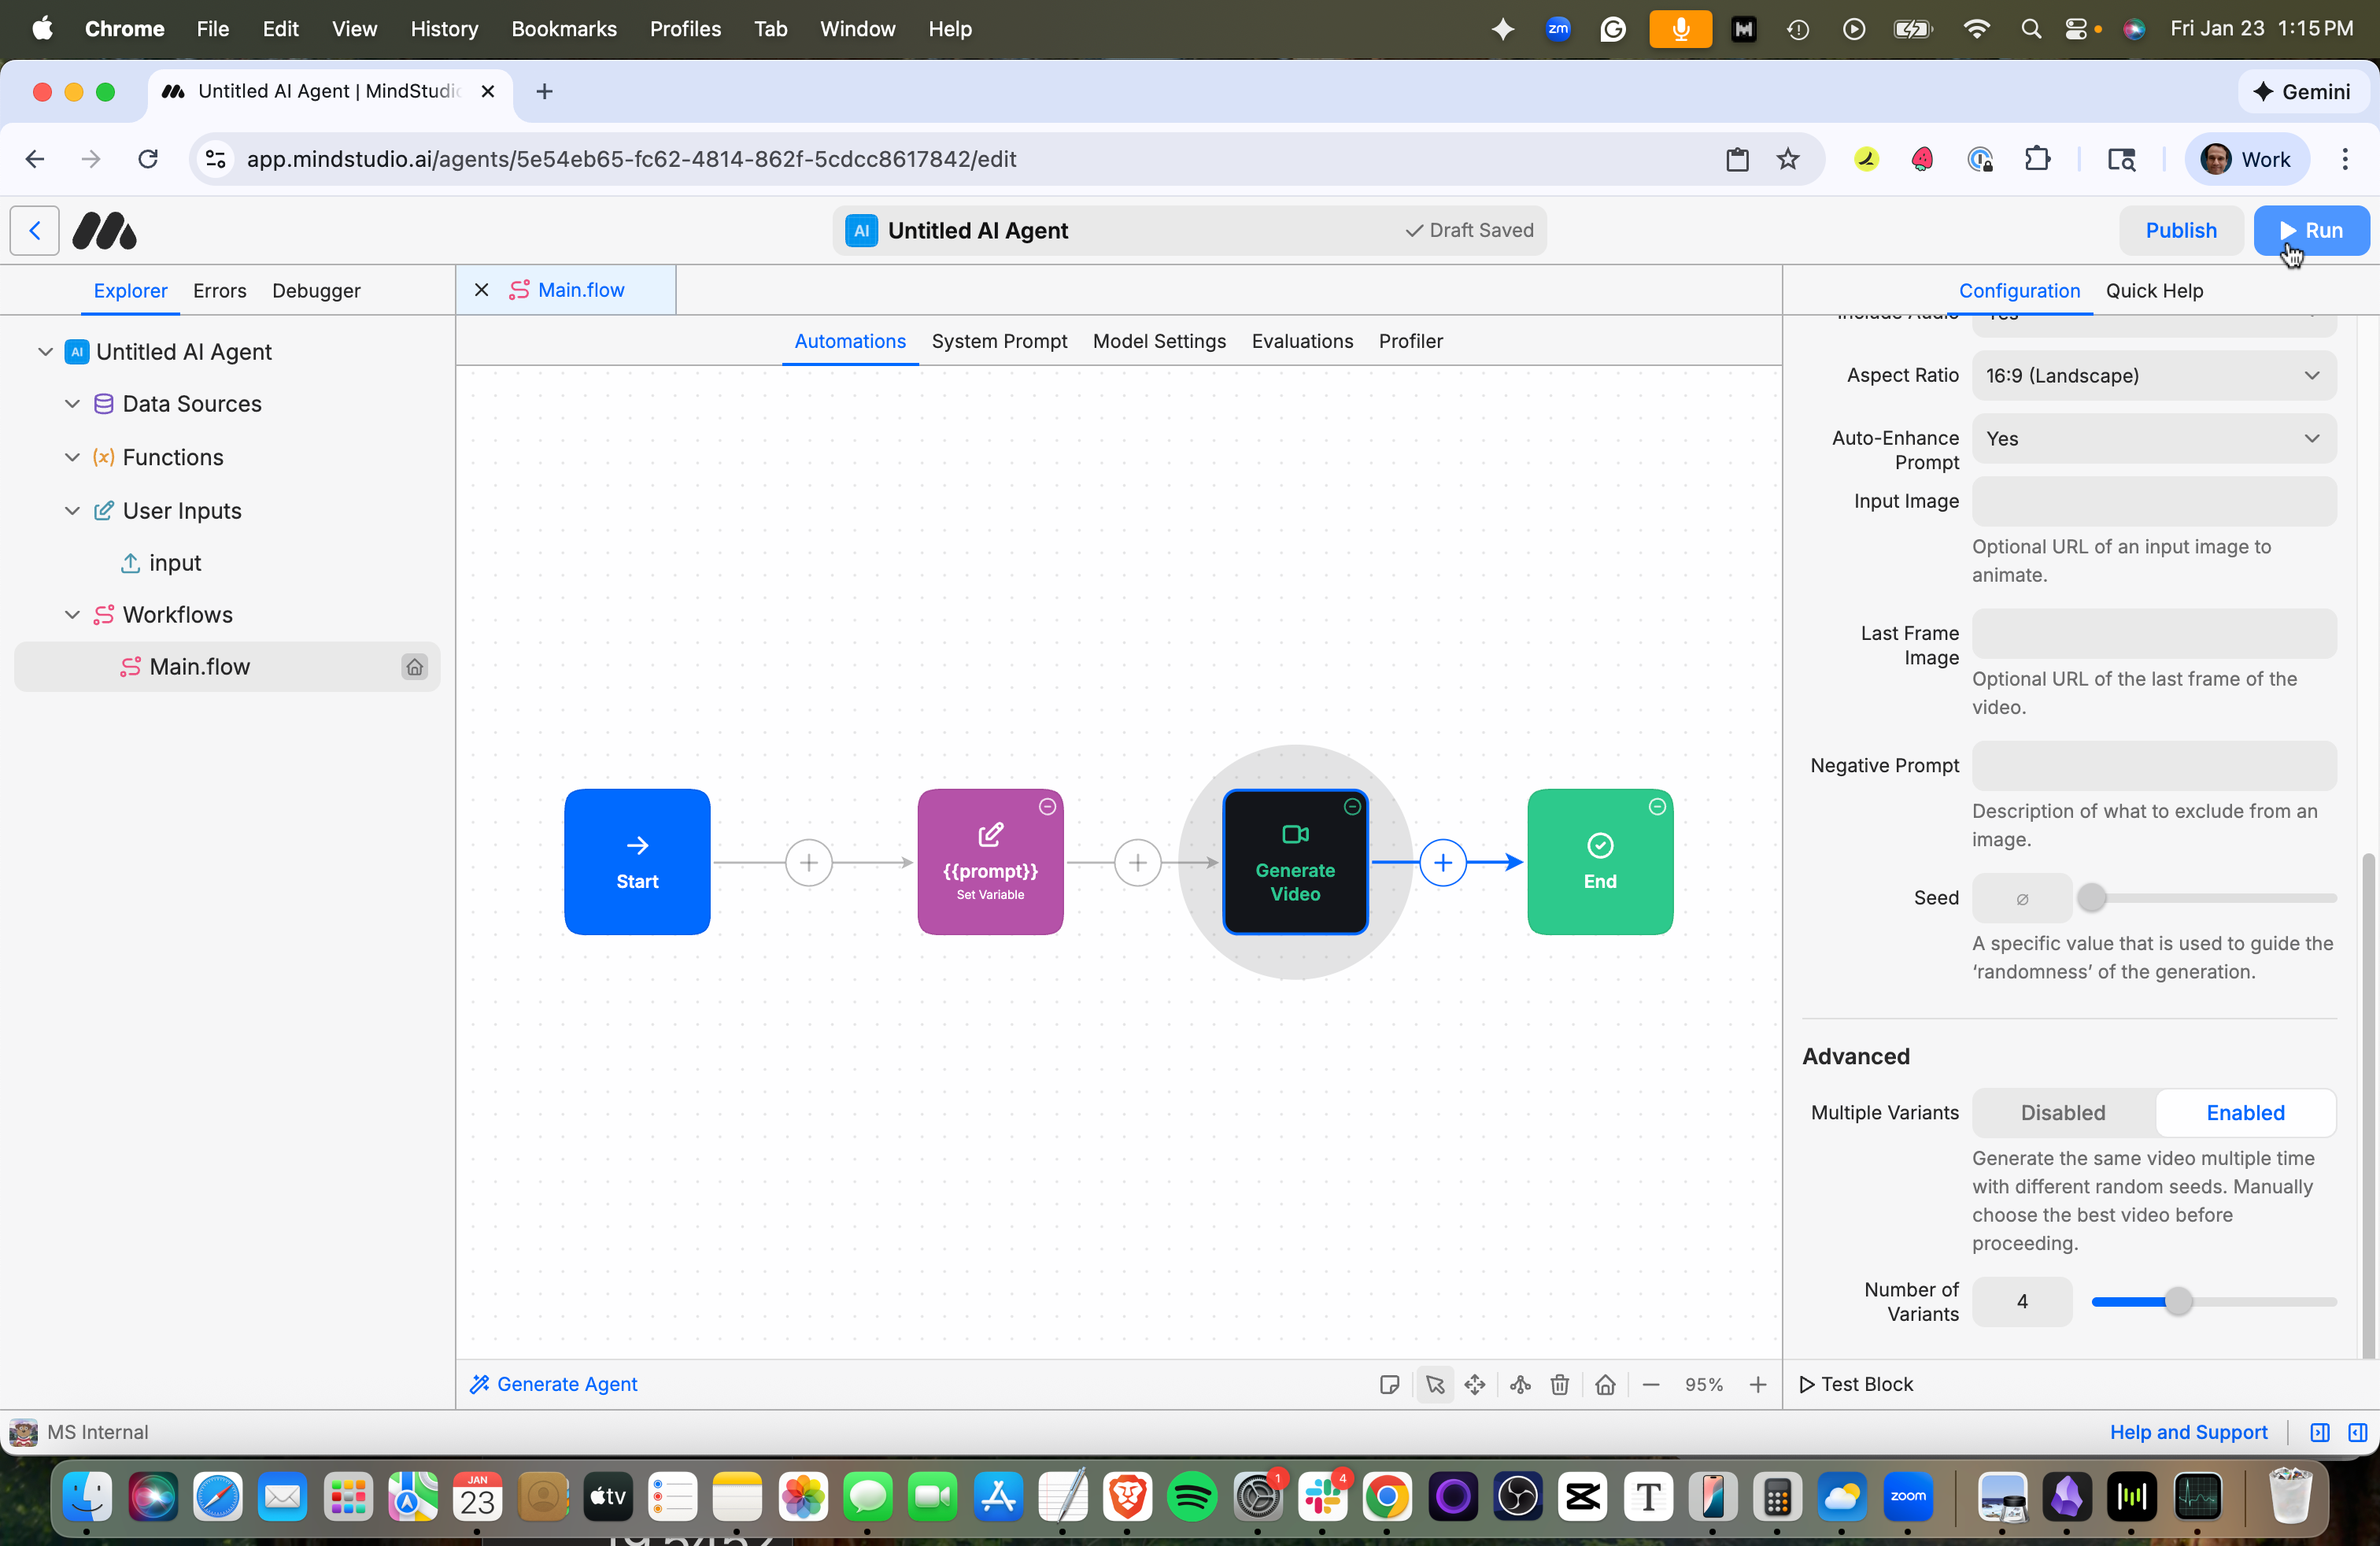Click the Publish button
This screenshot has width=2380, height=1546.
2180,230
